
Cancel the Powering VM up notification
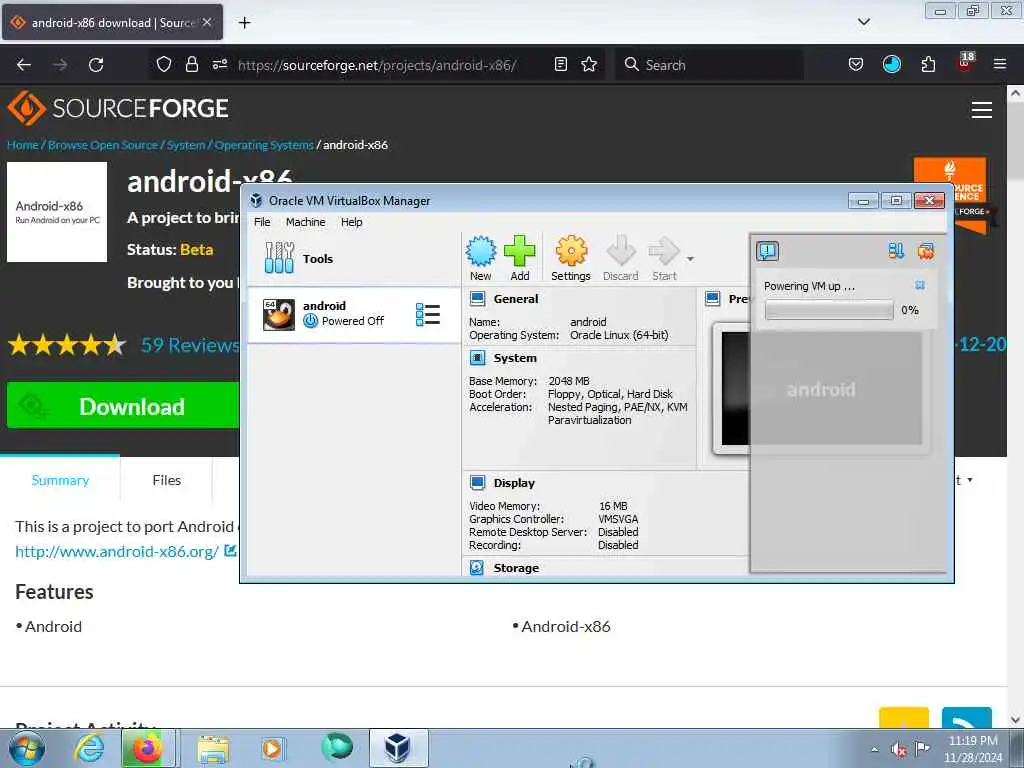[x=920, y=285]
